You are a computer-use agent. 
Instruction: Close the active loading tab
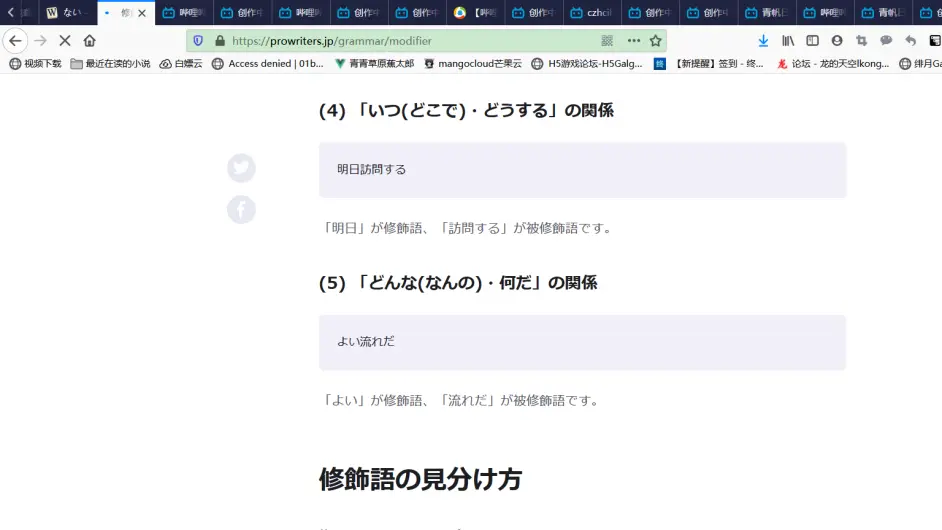[x=142, y=13]
